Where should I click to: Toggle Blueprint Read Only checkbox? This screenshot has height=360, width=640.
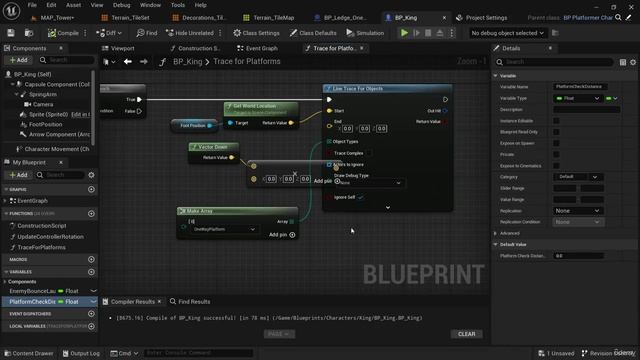(x=556, y=132)
